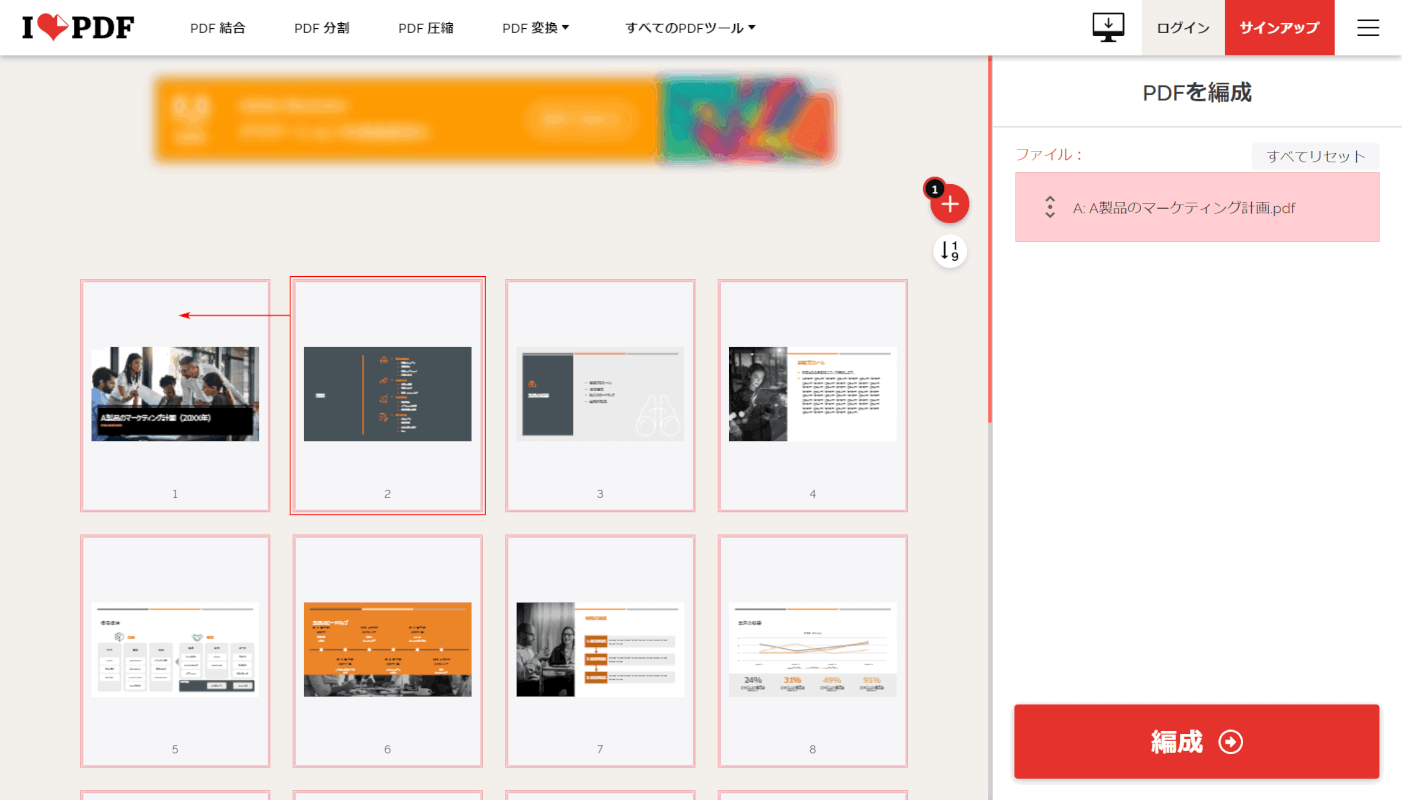Click the sort pages by number icon
Viewport: 1402px width, 800px height.
coord(950,251)
